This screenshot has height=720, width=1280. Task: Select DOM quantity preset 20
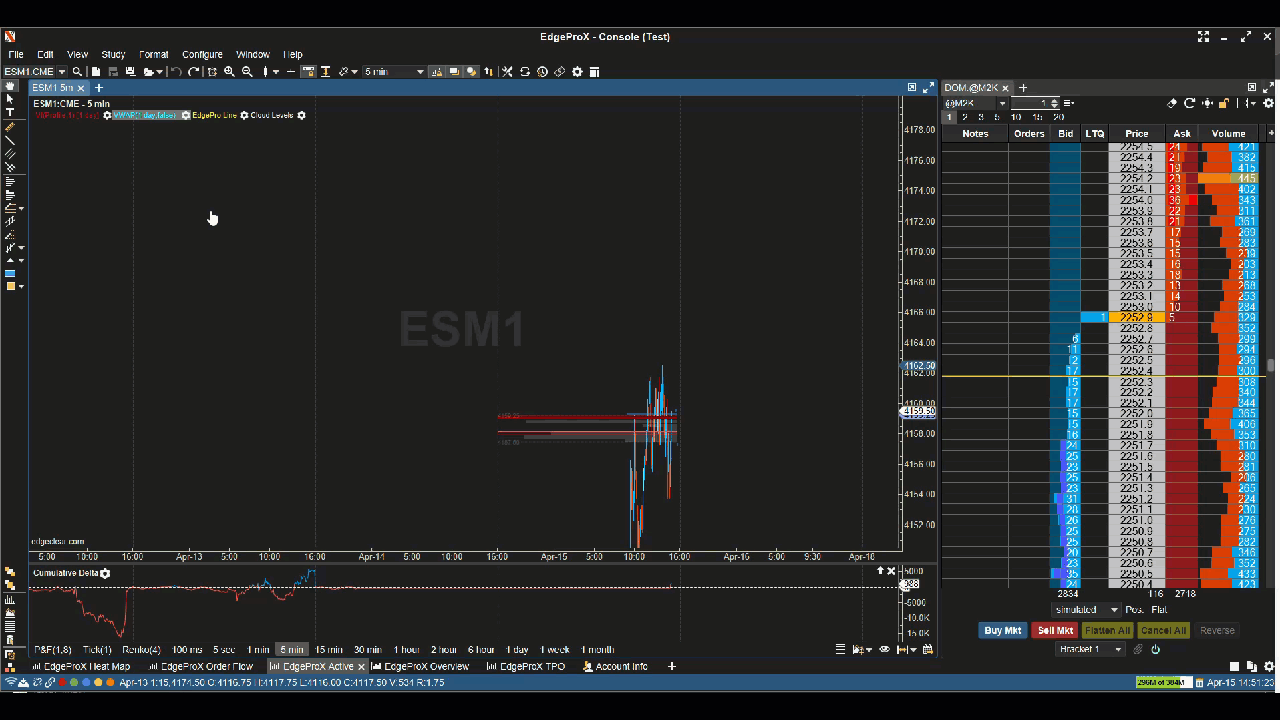tap(1058, 117)
